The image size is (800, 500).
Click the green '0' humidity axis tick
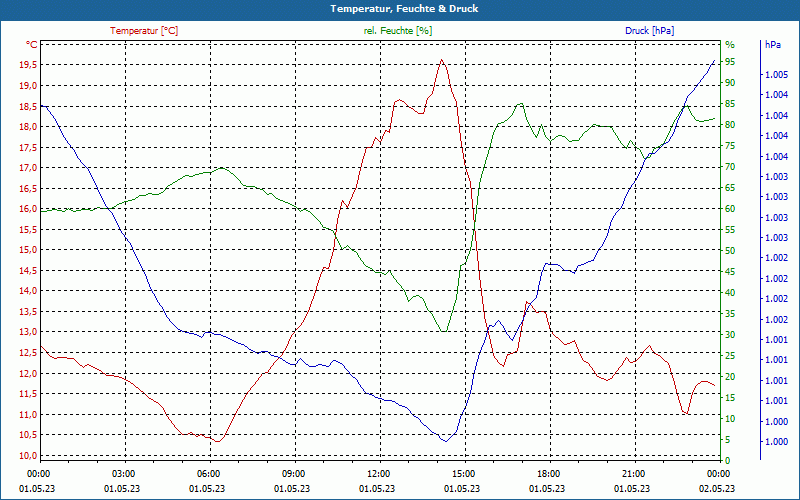pos(728,461)
